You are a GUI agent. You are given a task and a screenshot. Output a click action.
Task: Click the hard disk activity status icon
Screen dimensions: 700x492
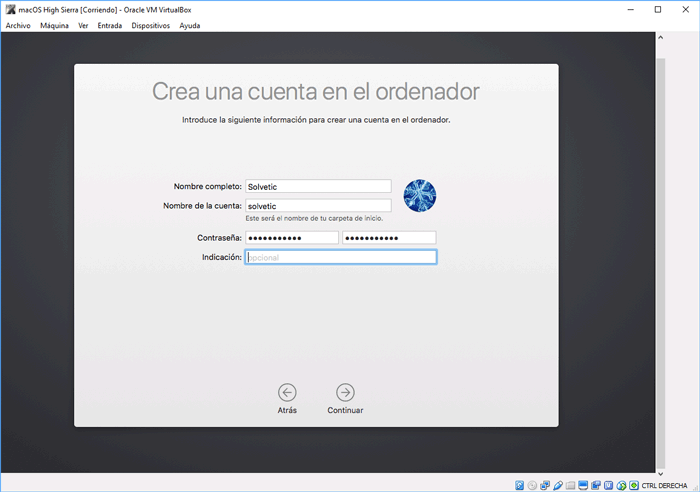point(519,485)
